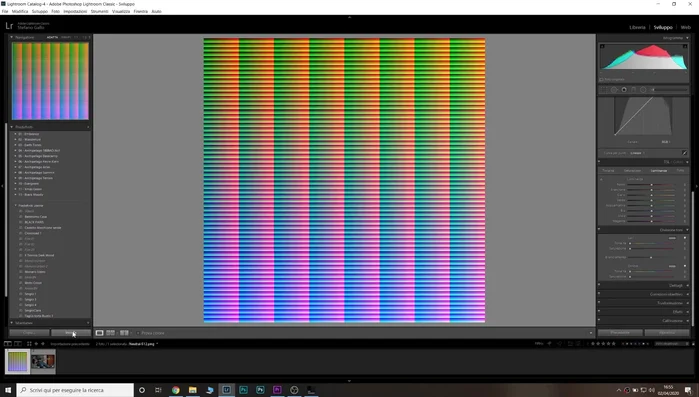Switch to Loupe view in the toolbar
This screenshot has height=397, width=699.
(99, 333)
